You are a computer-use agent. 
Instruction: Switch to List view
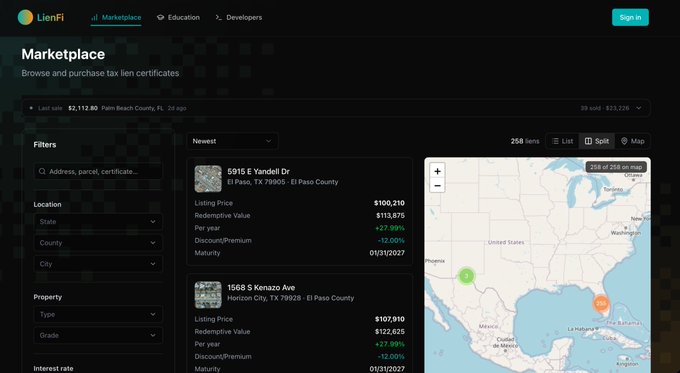pyautogui.click(x=562, y=141)
